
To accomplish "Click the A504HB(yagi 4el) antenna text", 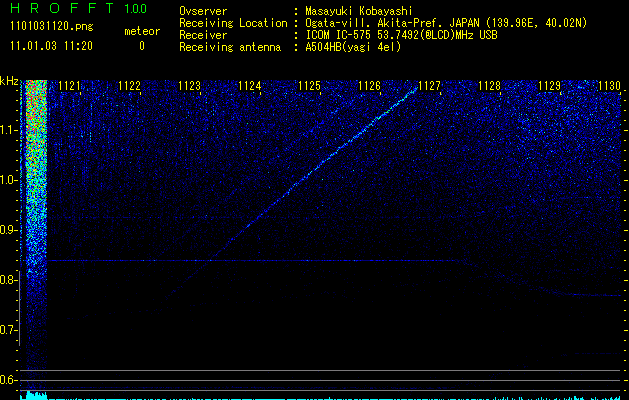I will pyautogui.click(x=353, y=47).
